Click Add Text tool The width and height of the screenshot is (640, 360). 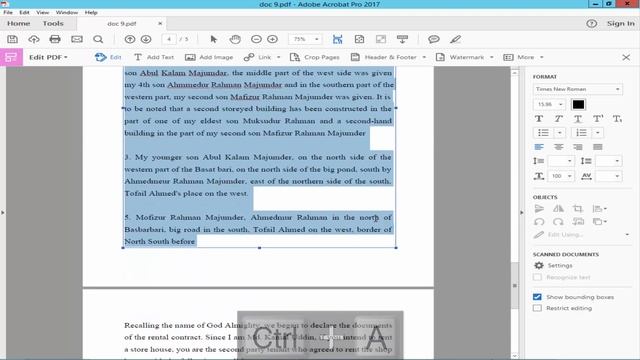tap(154, 57)
